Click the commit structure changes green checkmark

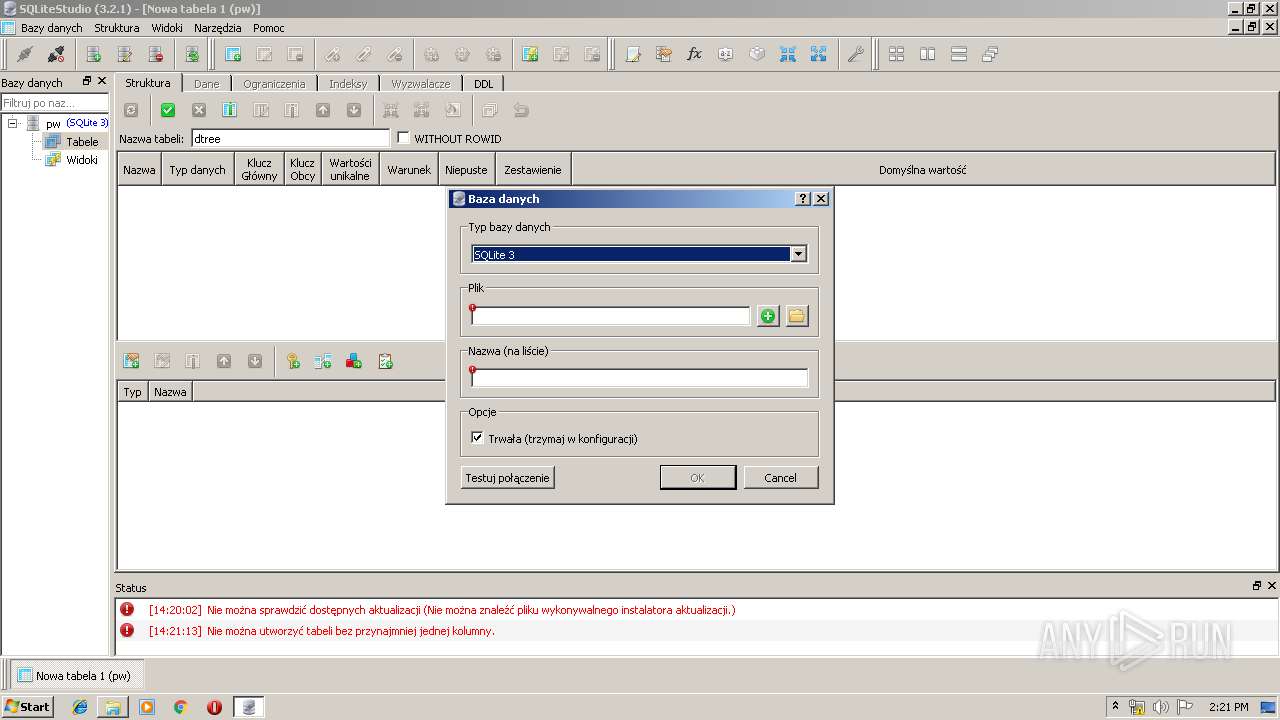click(x=168, y=111)
